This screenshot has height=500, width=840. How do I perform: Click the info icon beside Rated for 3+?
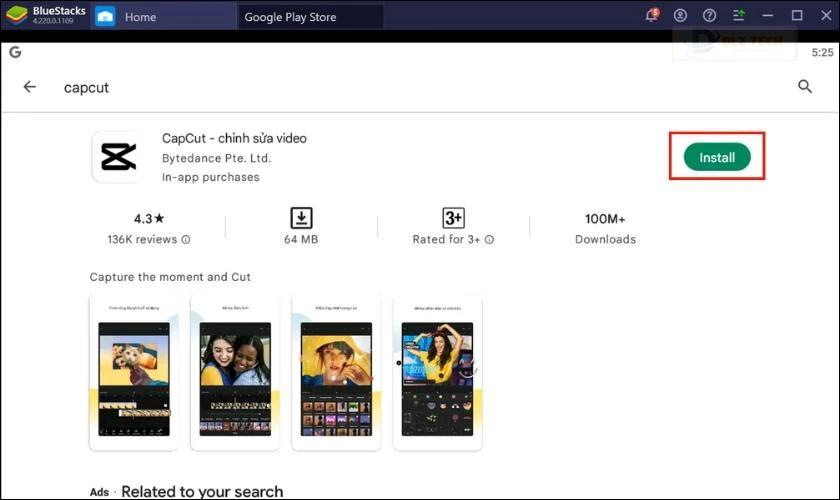489,240
